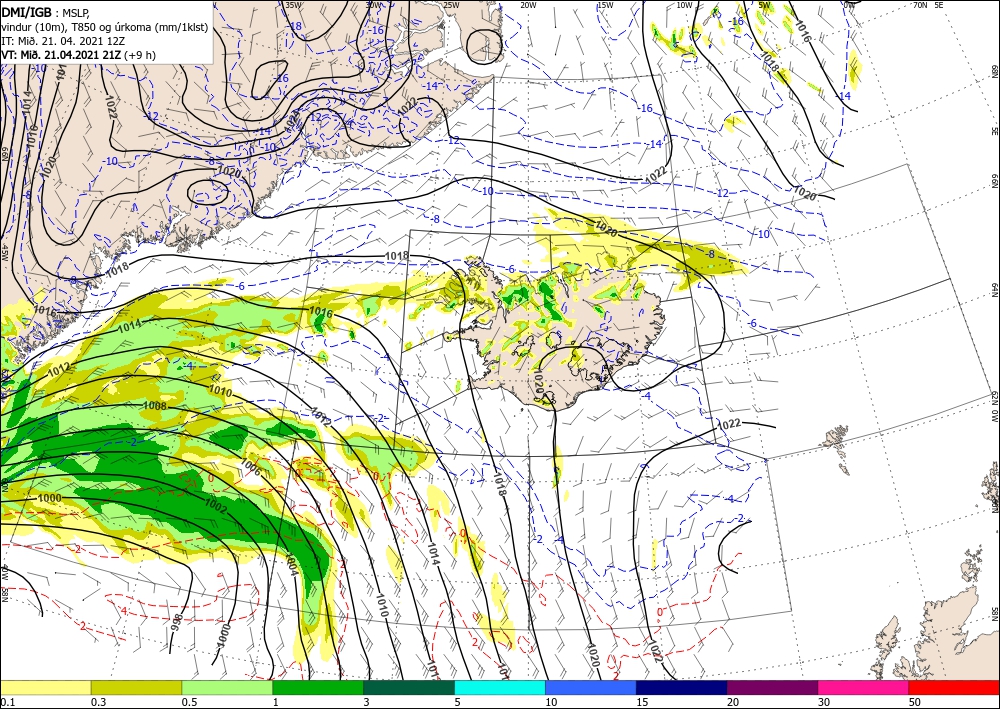Click the '0.5' legend scale value
This screenshot has width=1000, height=709.
189,702
